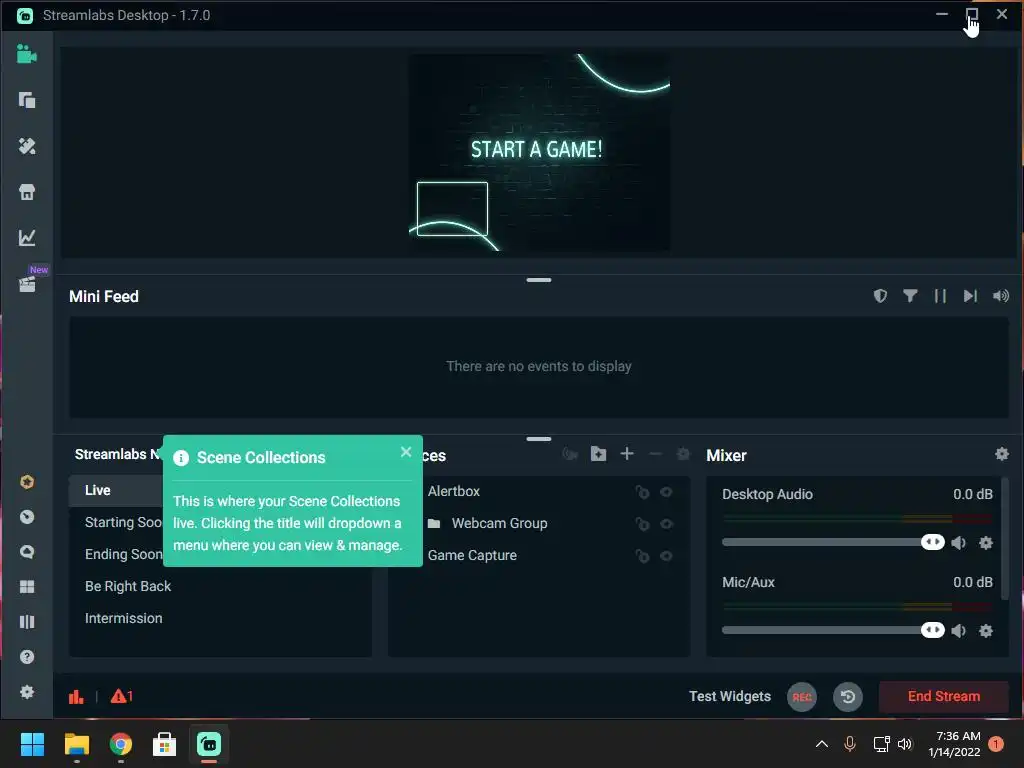Viewport: 1024px width, 768px height.
Task: Open the red warning notification
Action: 121,696
